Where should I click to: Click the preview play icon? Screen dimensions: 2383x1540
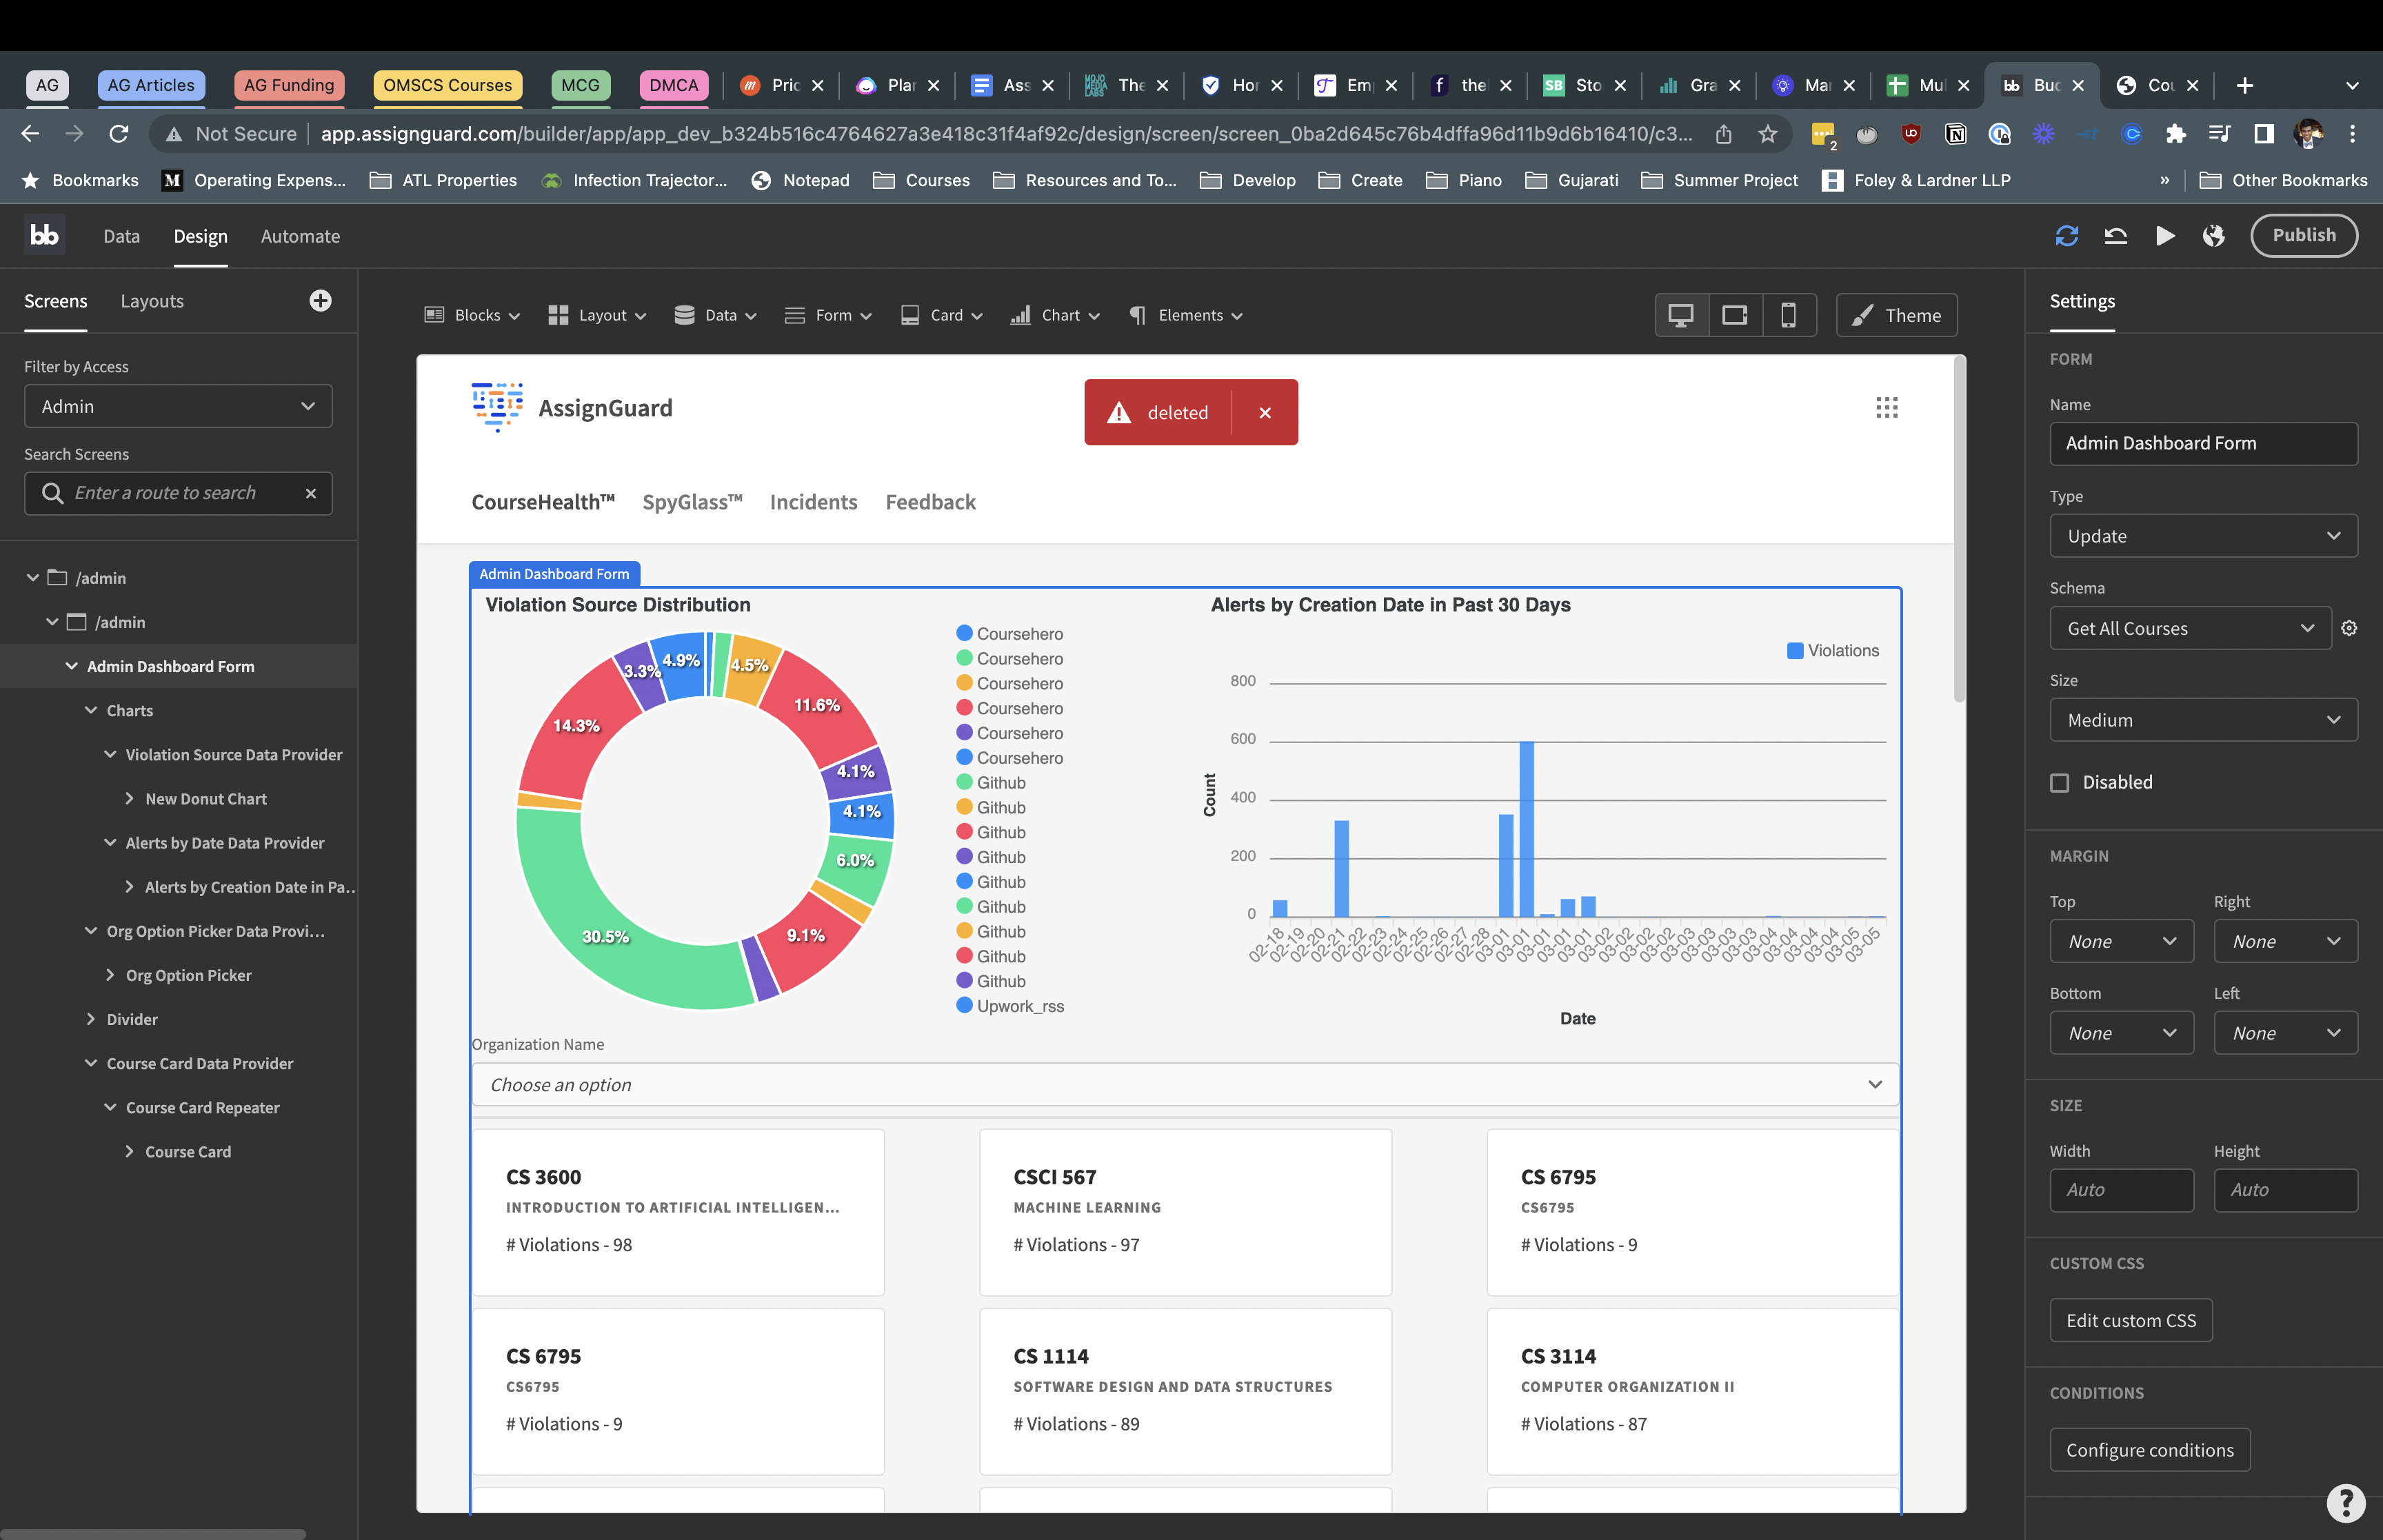[x=2165, y=236]
